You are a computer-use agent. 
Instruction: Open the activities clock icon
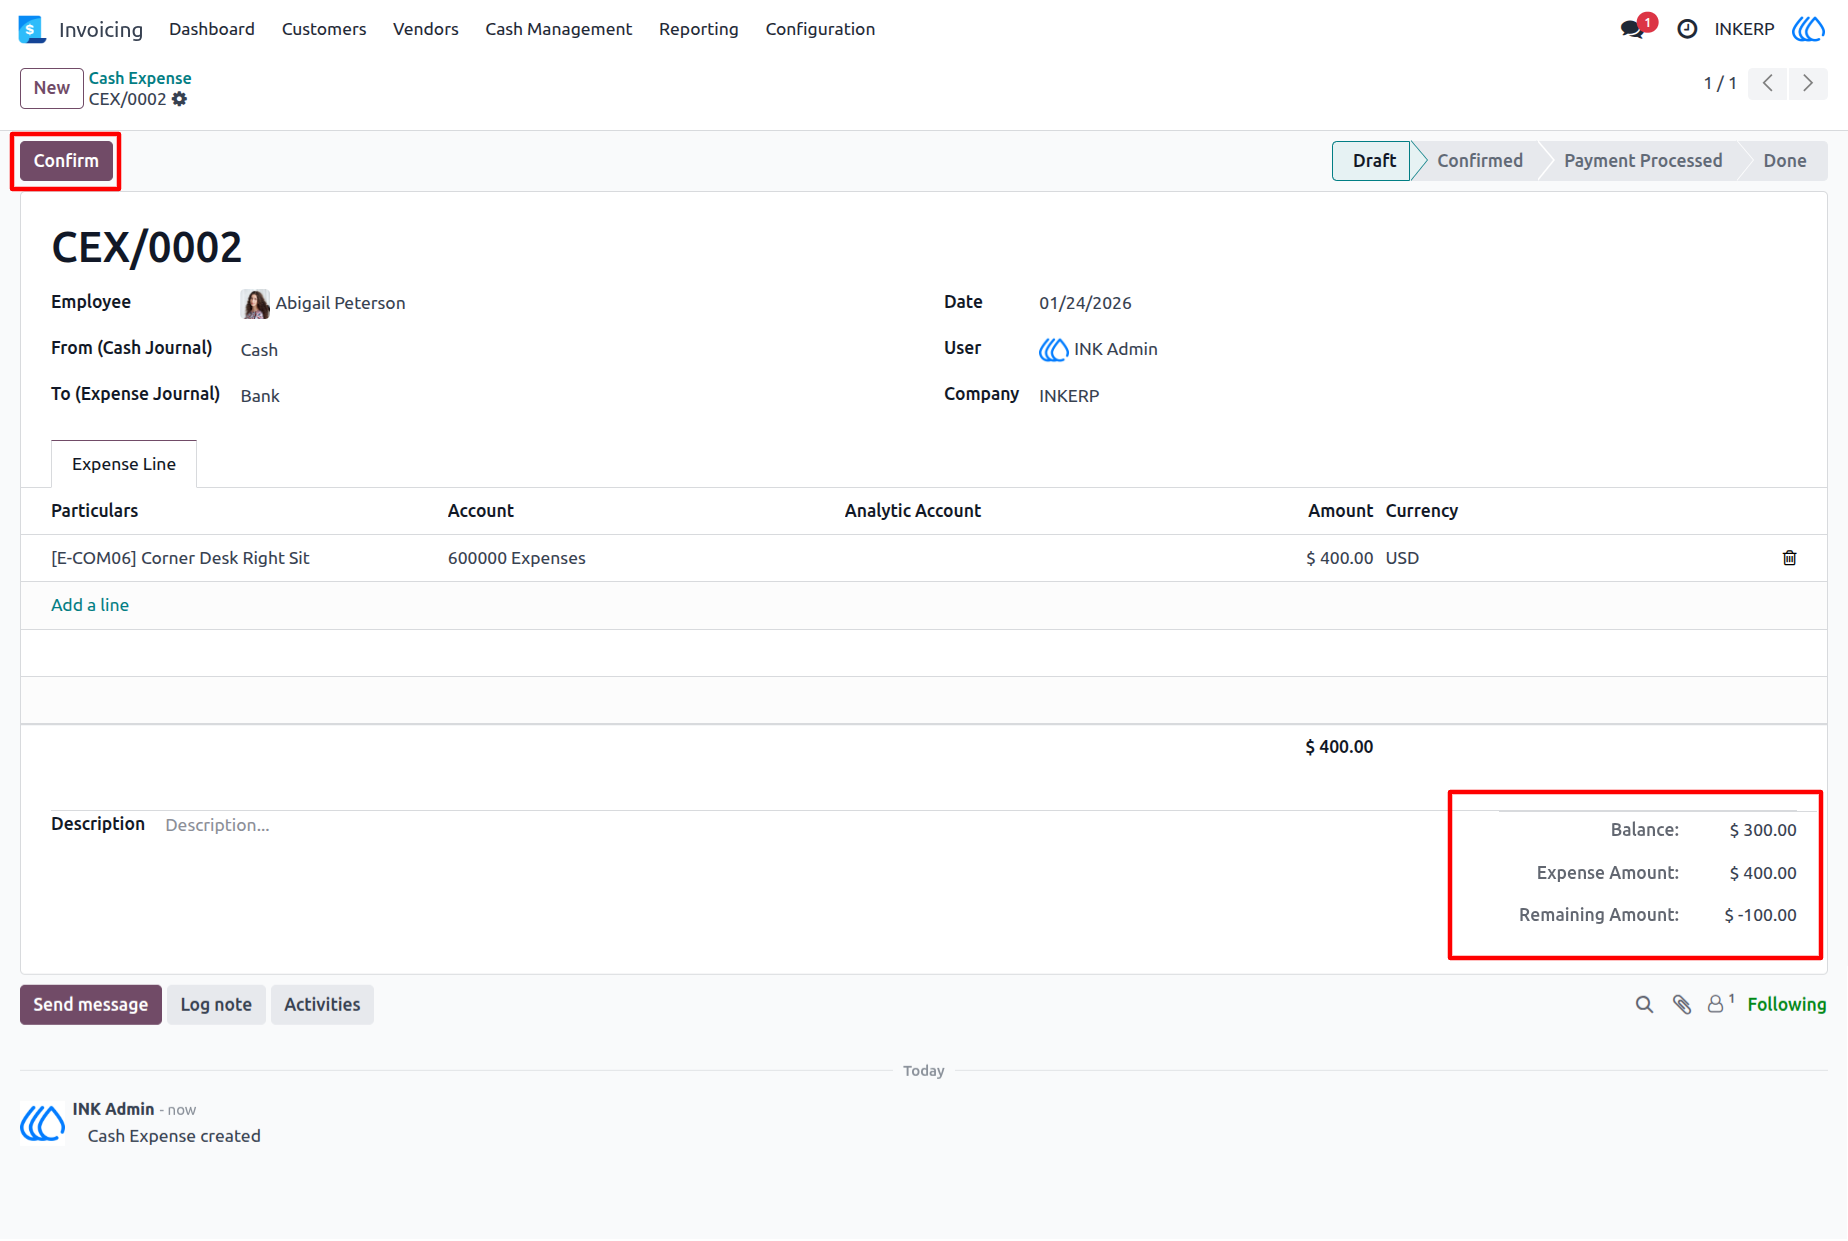(1687, 29)
